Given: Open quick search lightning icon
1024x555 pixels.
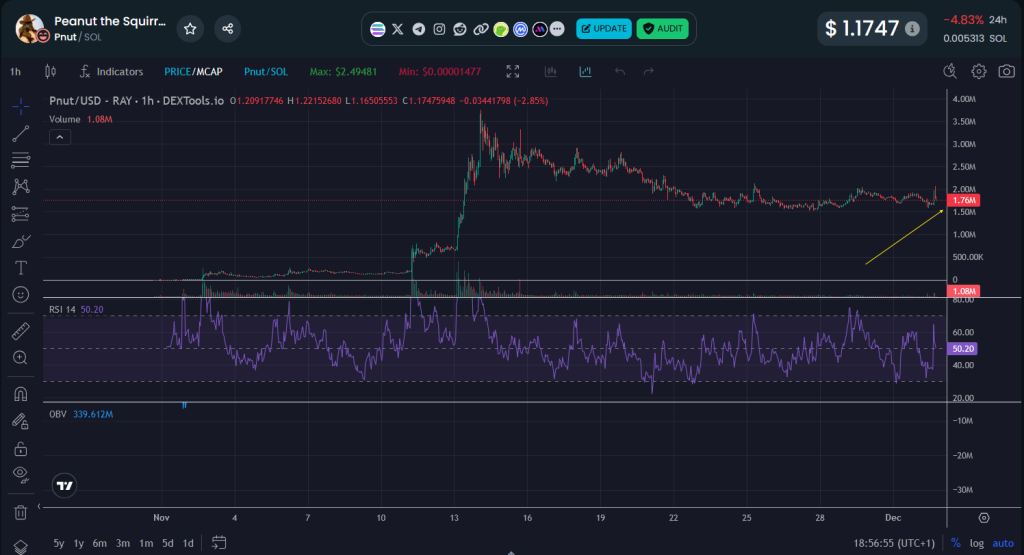Looking at the screenshot, I should tap(950, 72).
